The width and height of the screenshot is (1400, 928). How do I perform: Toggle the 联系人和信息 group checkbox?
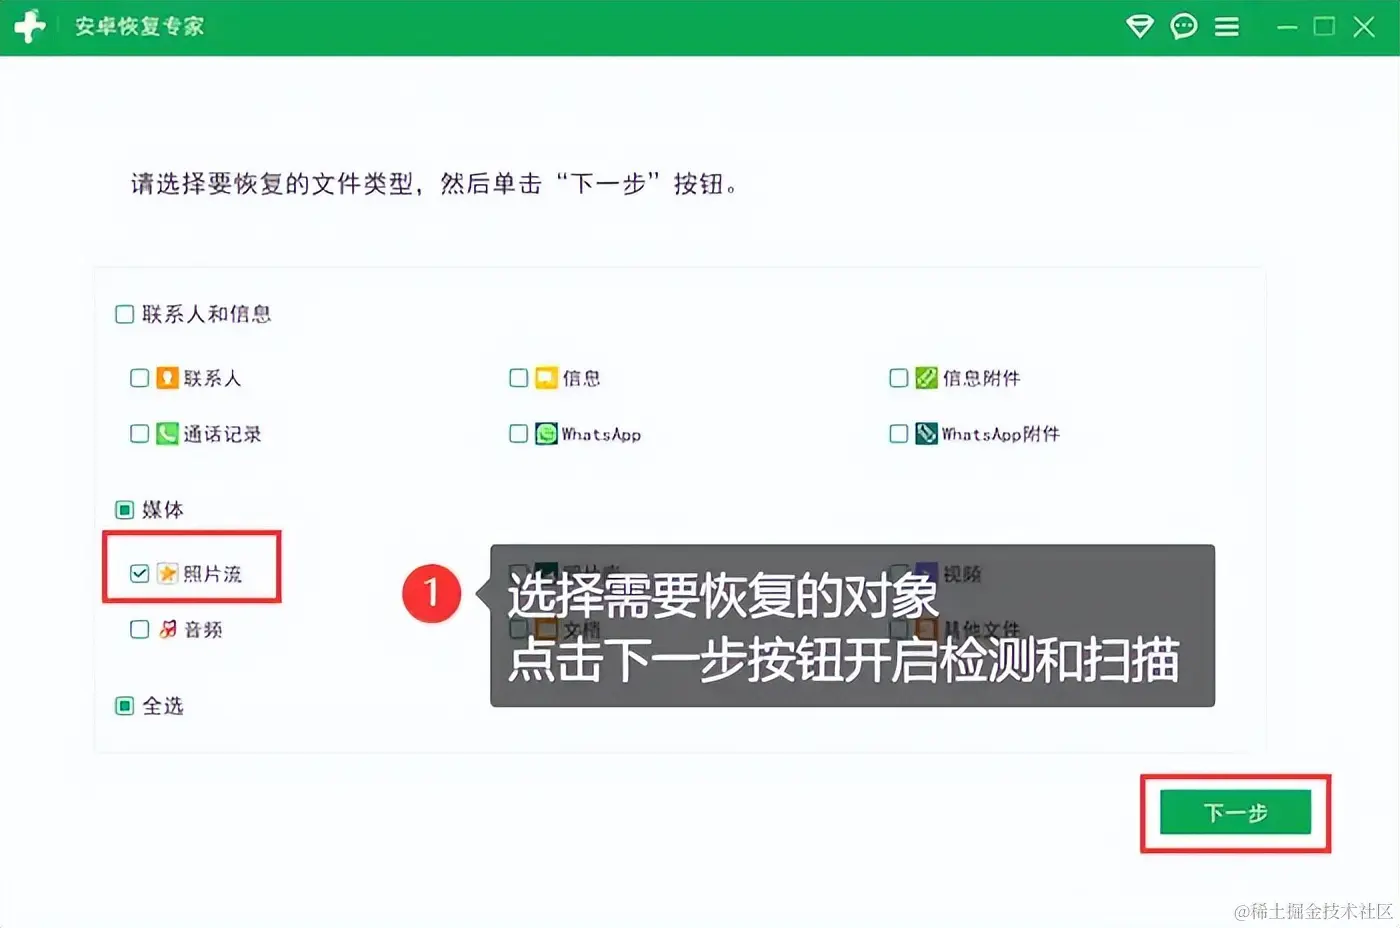point(124,314)
